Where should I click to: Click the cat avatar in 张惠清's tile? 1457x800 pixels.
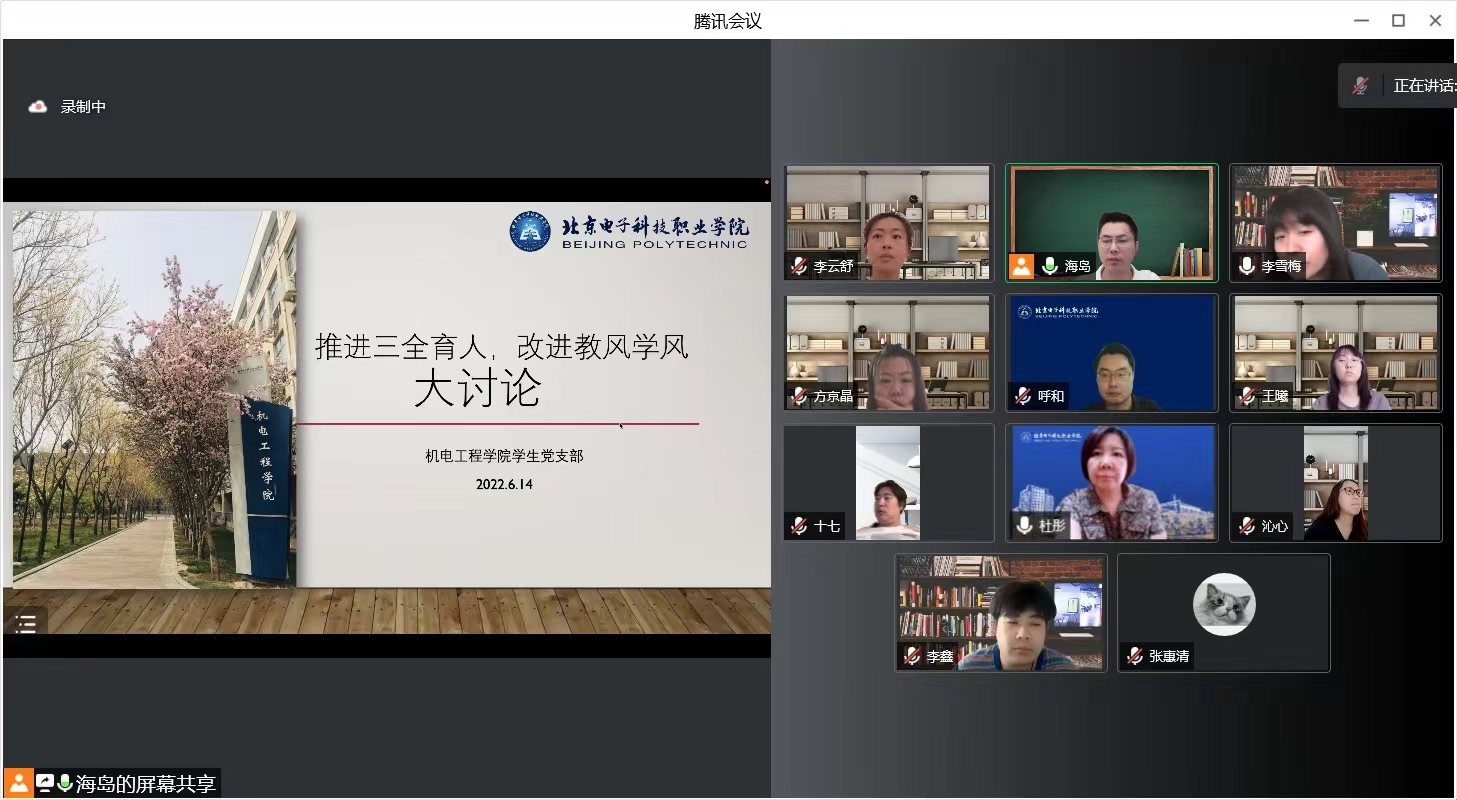click(1223, 604)
